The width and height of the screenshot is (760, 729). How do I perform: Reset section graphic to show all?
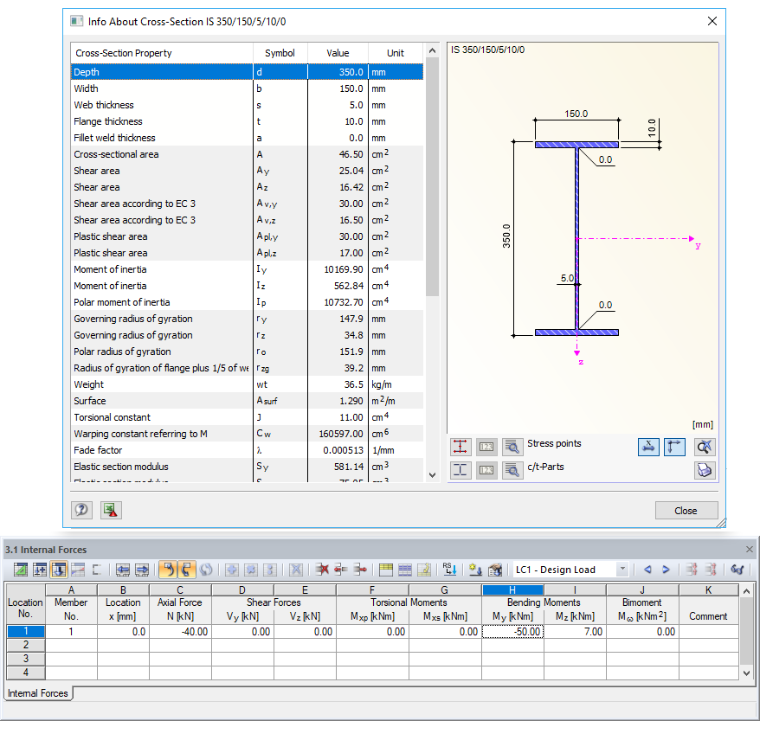[705, 446]
